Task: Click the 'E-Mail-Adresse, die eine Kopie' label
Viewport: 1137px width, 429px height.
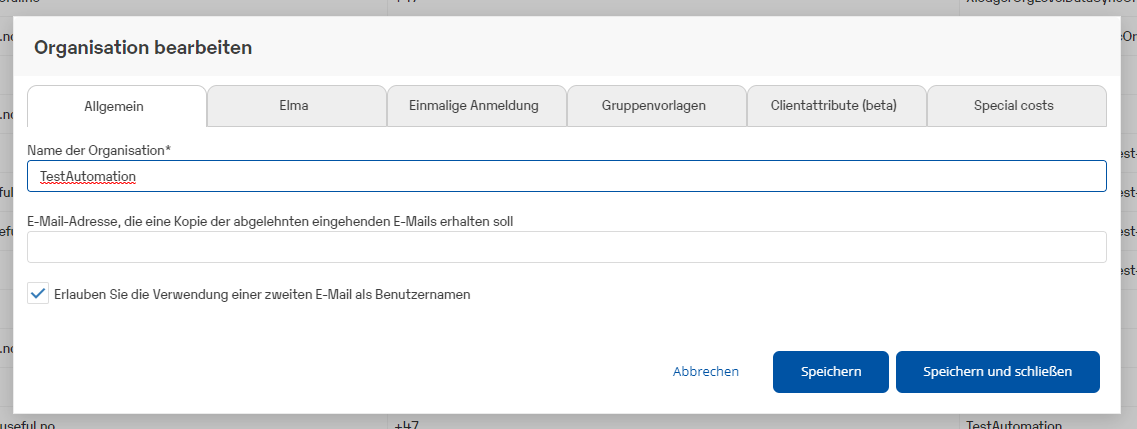Action: (x=270, y=221)
